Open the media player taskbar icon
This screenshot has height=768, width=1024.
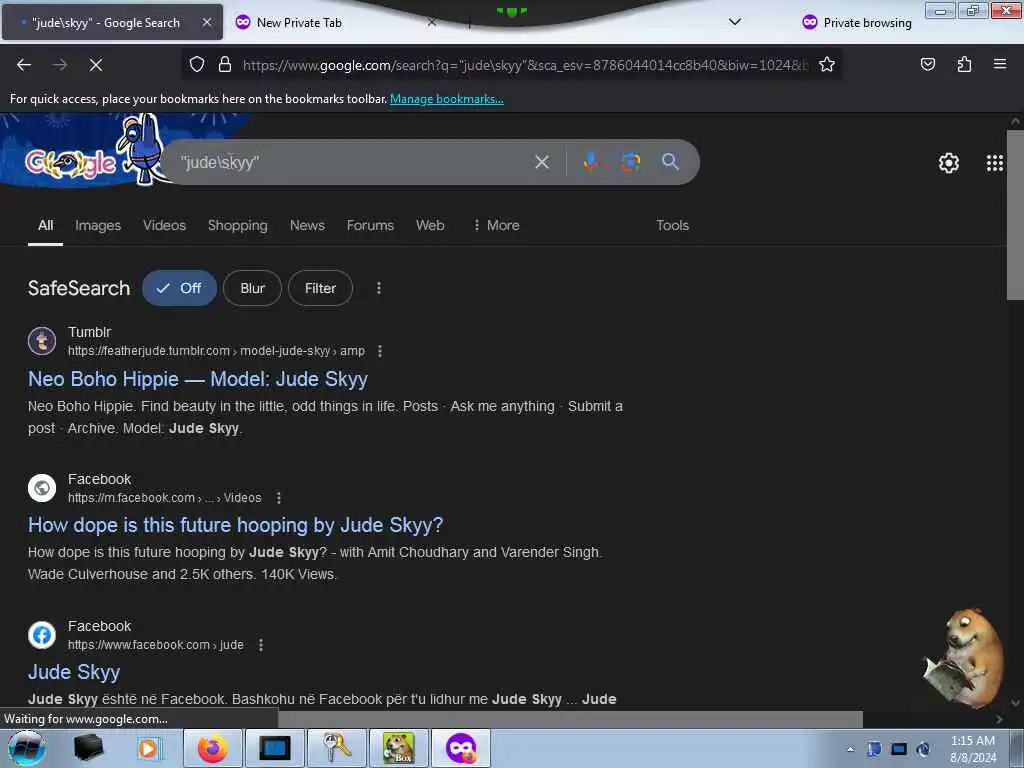(148, 748)
